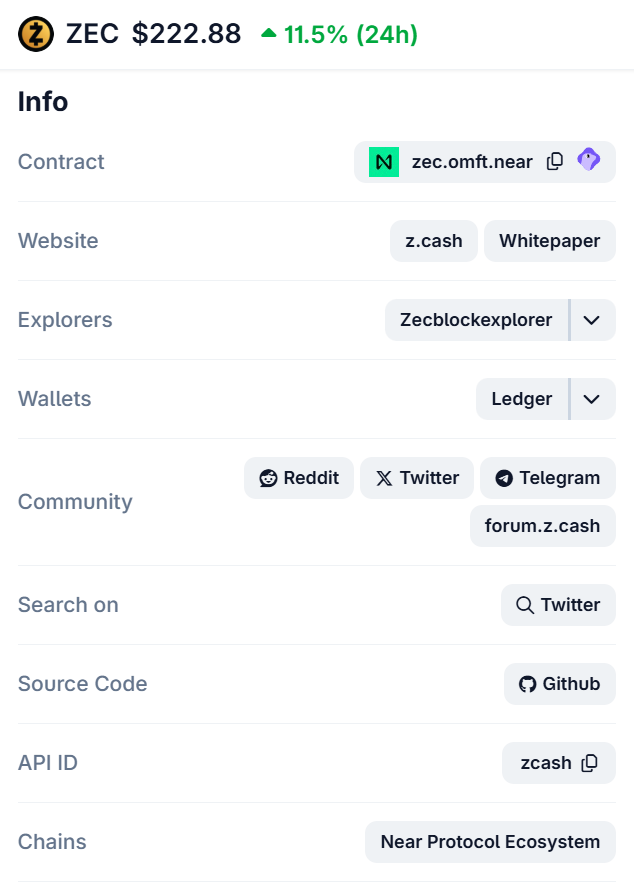Select the Ledger wallet button
Image resolution: width=634 pixels, height=885 pixels.
click(522, 399)
